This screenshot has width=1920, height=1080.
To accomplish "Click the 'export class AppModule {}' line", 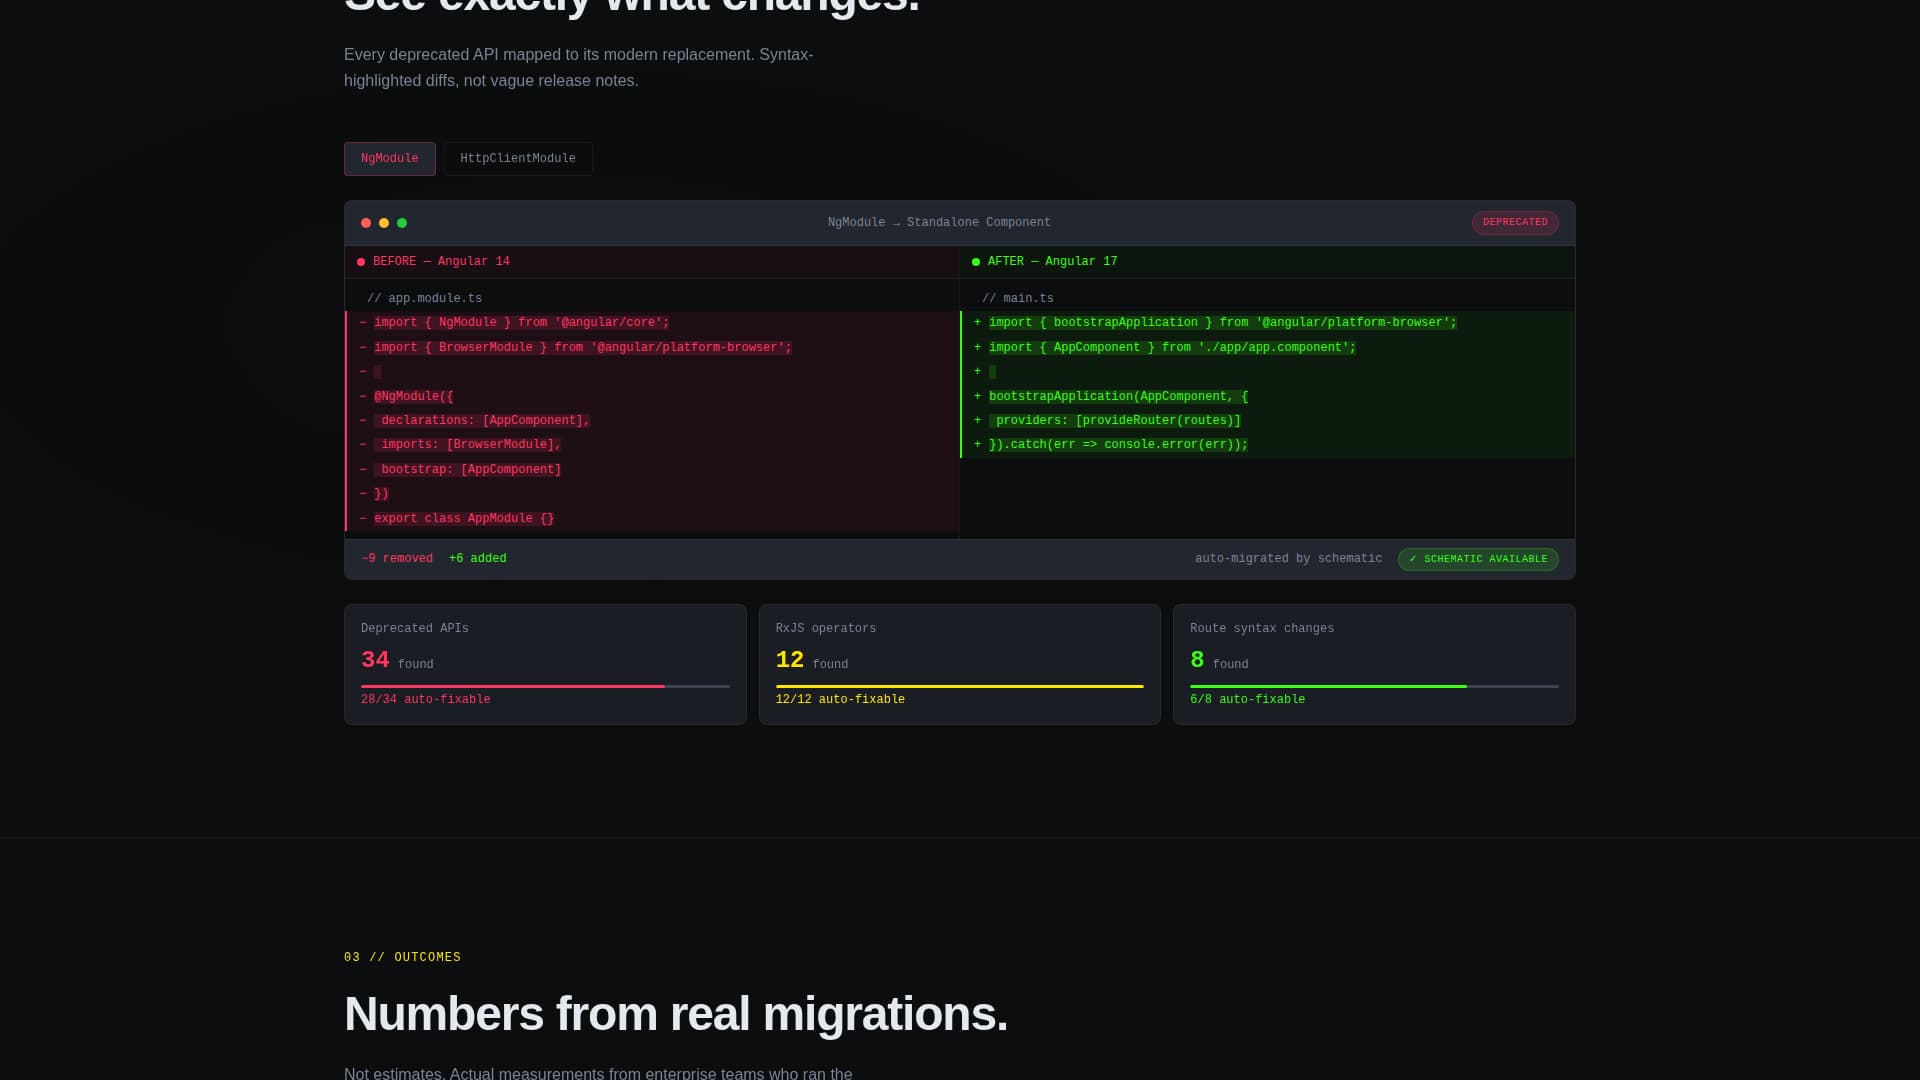I will tap(652, 518).
